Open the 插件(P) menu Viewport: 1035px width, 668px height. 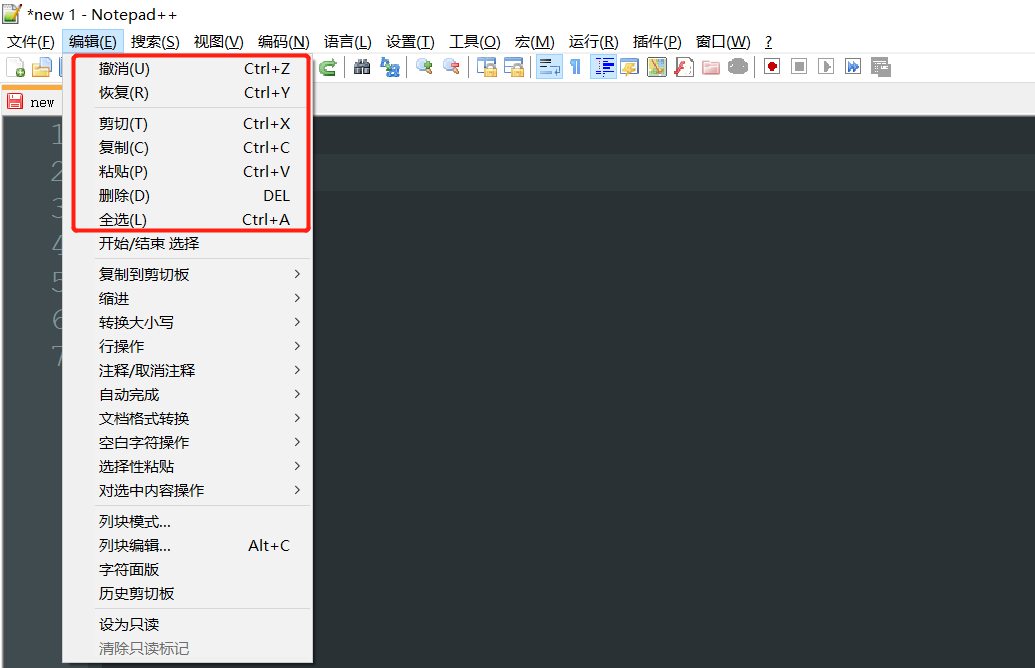(657, 42)
